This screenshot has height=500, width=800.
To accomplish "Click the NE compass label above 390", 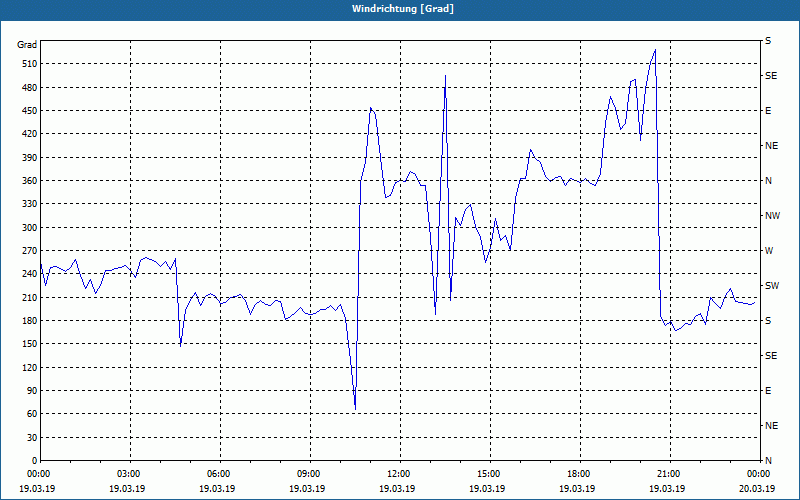I will click(x=771, y=146).
